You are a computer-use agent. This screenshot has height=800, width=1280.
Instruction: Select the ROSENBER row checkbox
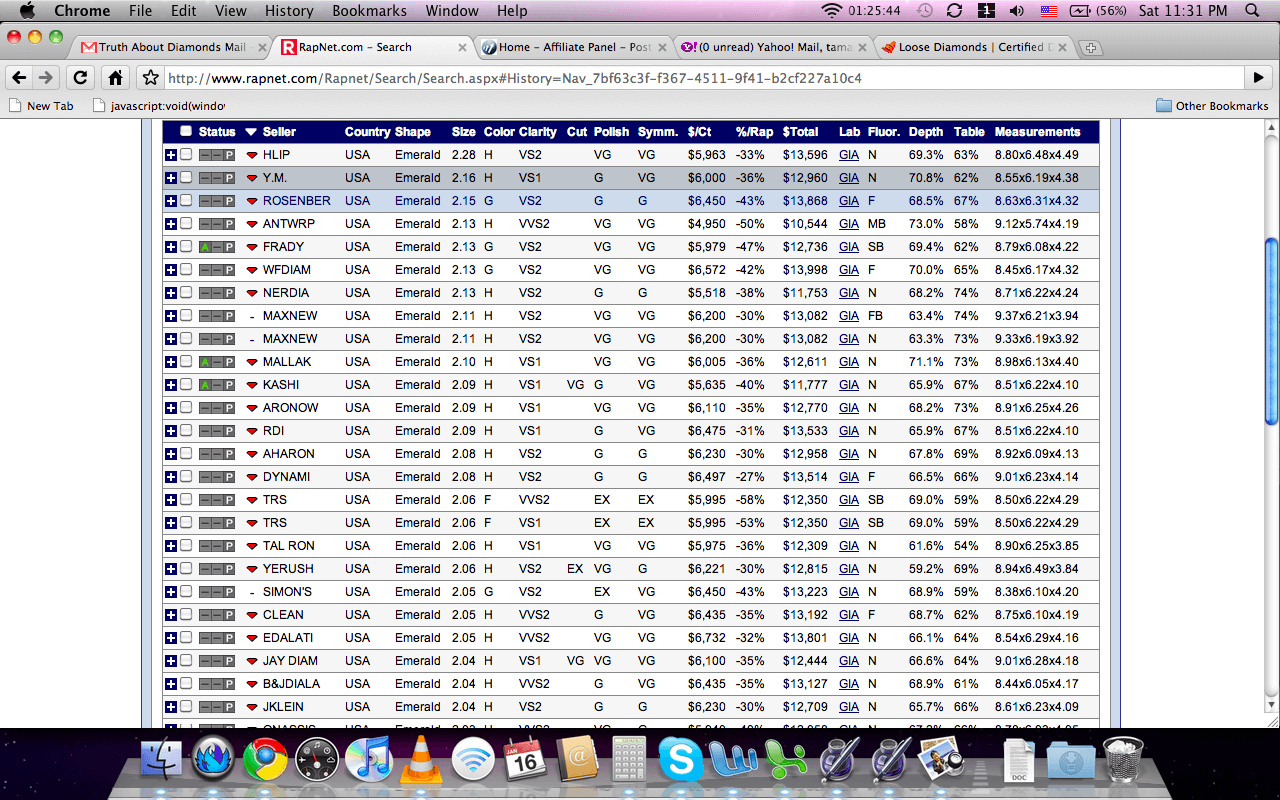click(x=186, y=201)
